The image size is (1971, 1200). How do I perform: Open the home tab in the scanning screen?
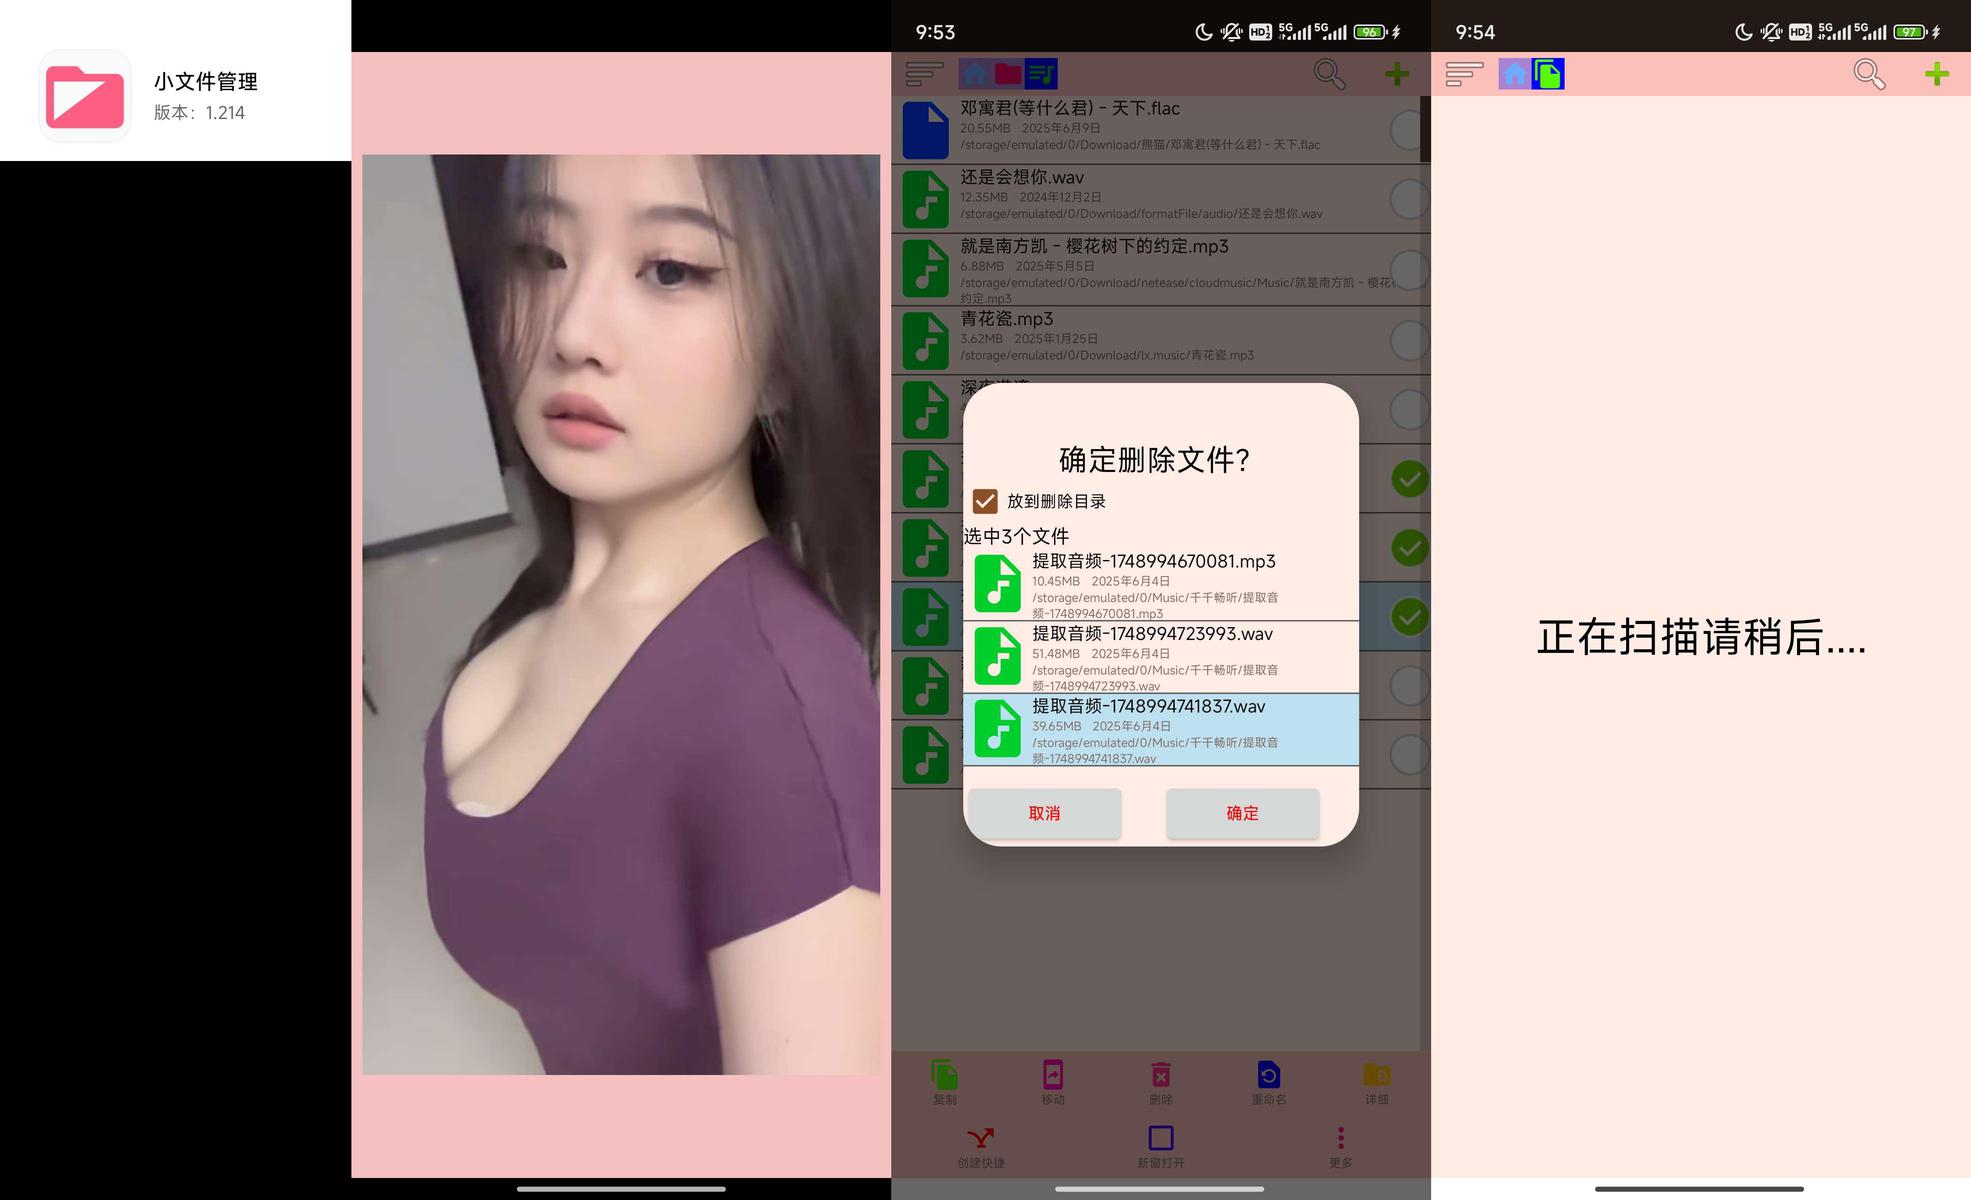(1514, 74)
